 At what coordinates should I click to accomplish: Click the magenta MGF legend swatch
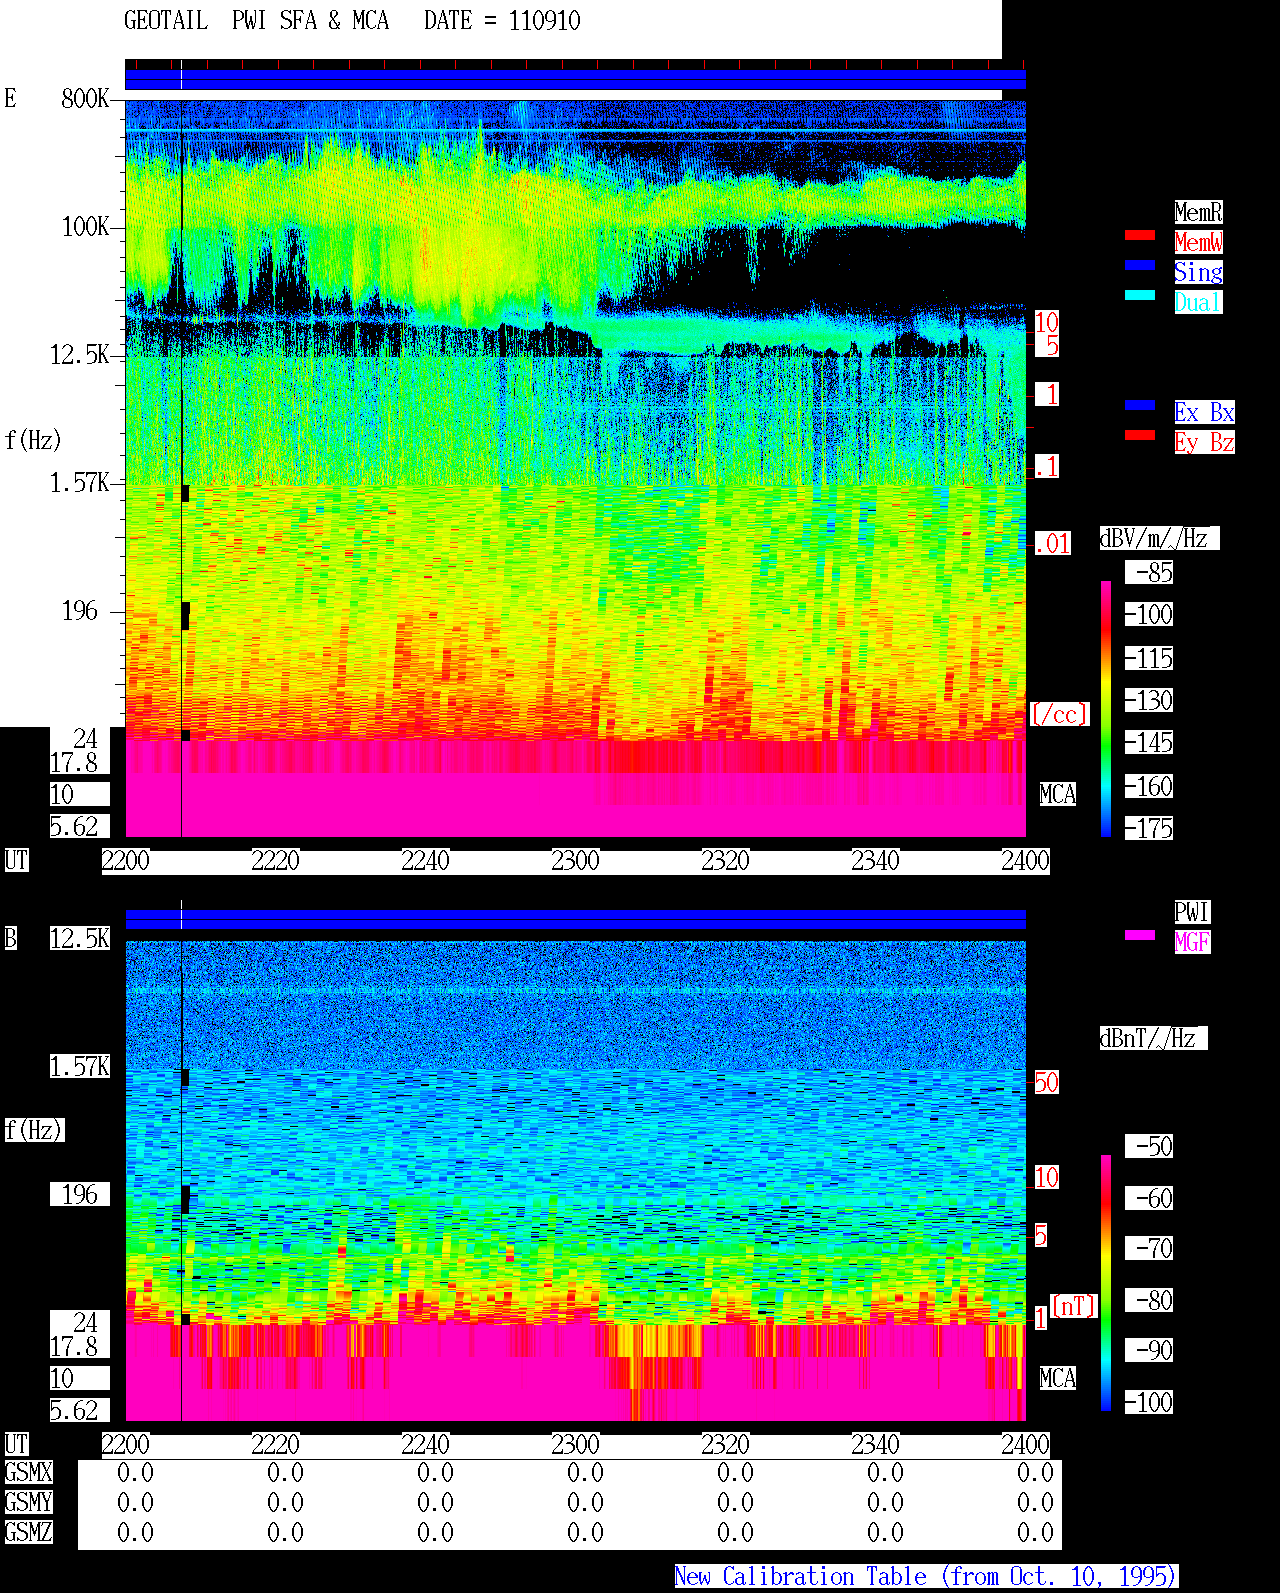(x=1140, y=935)
